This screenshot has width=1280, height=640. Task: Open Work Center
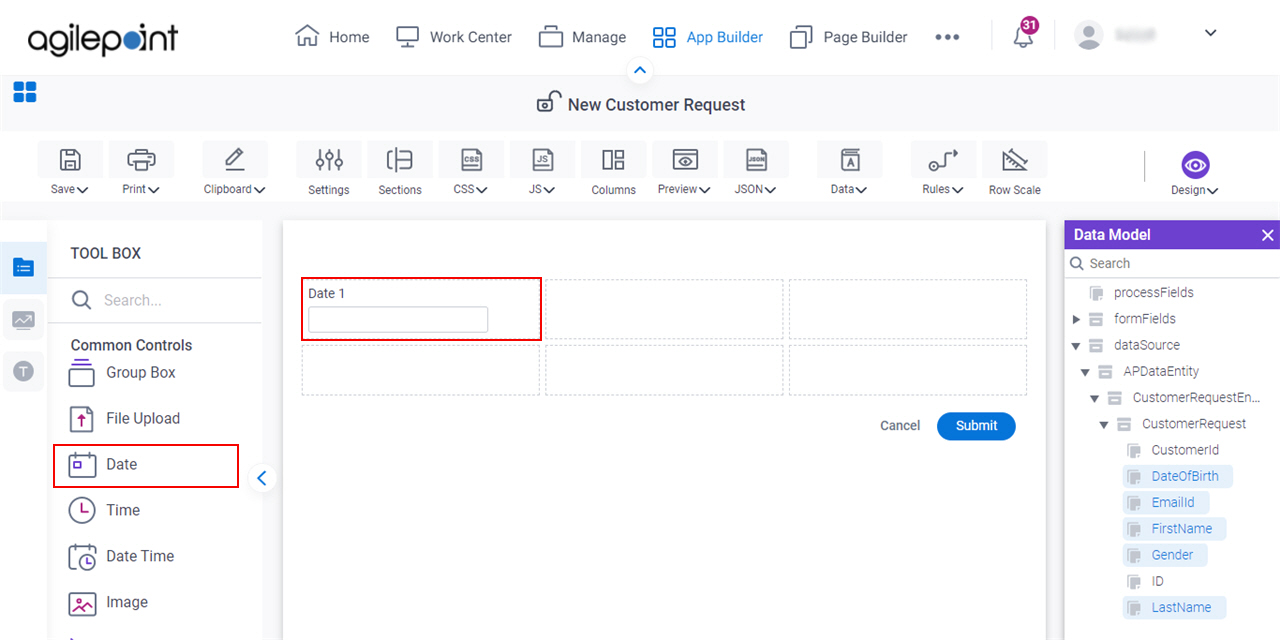[454, 37]
